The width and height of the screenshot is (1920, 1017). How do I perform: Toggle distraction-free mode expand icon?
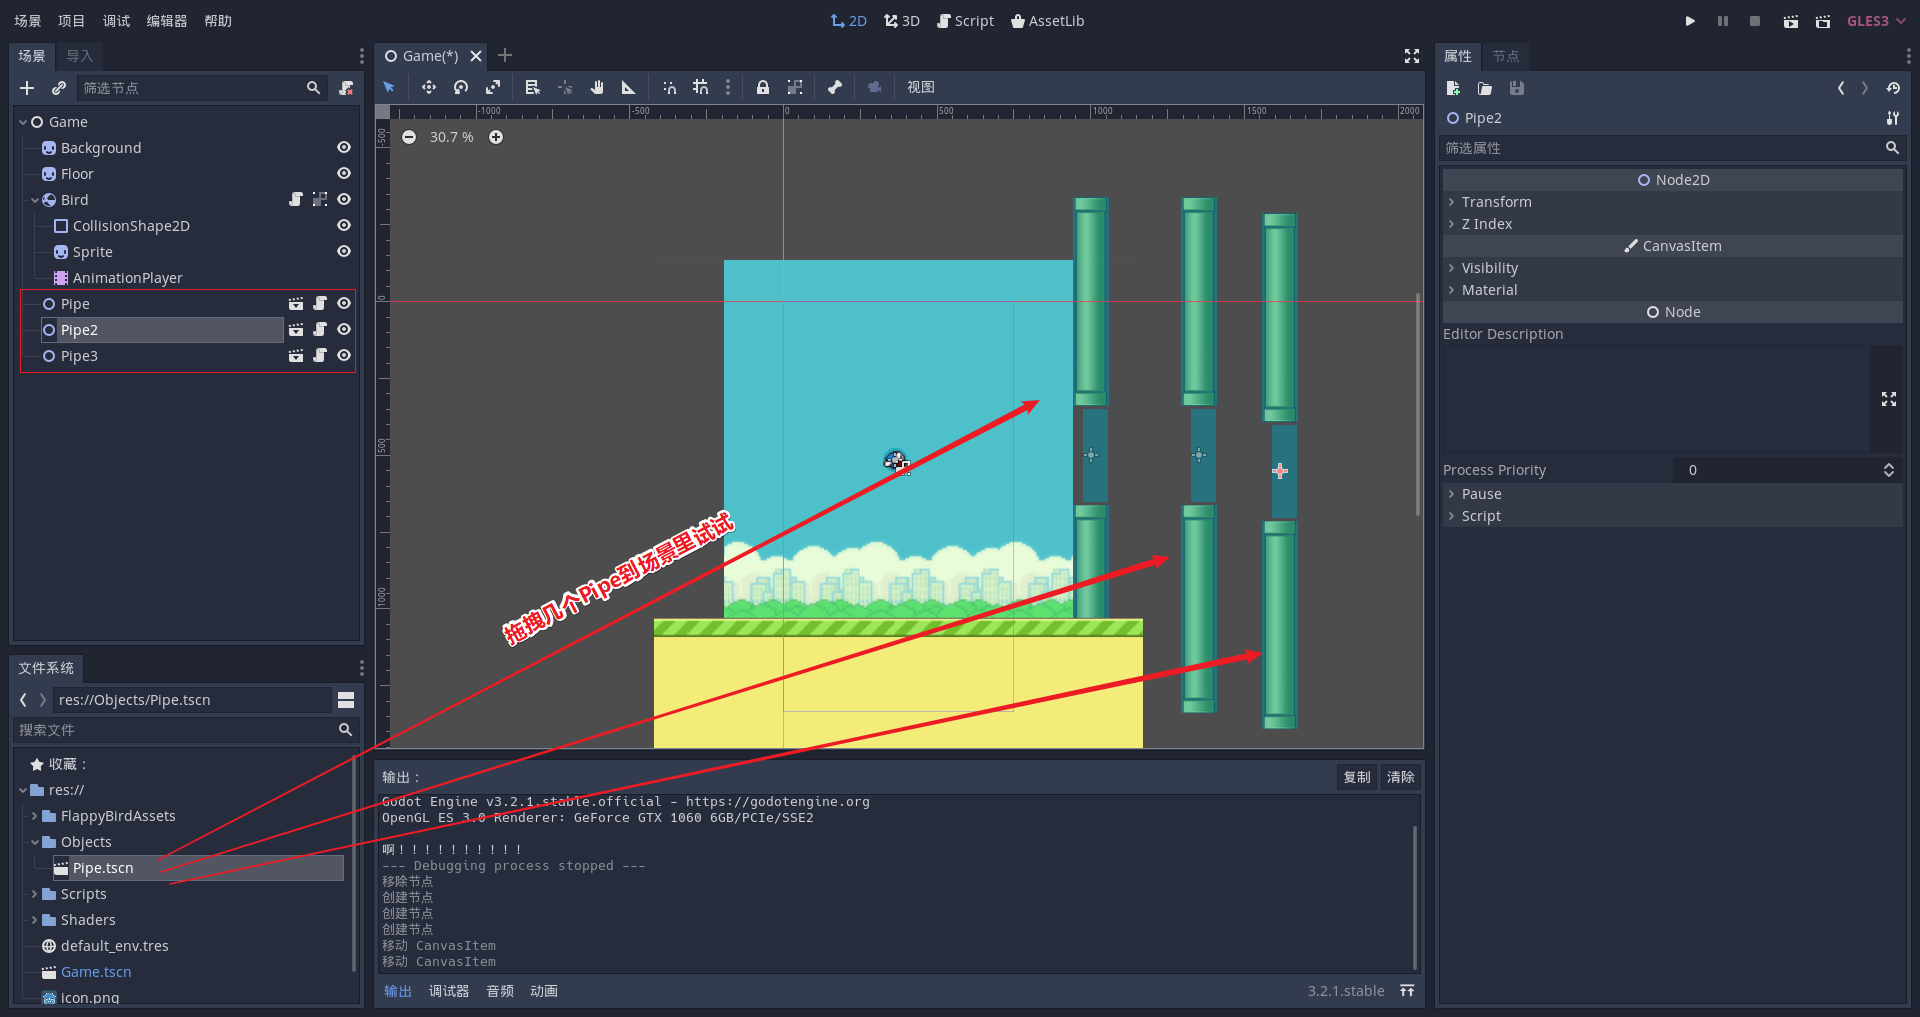click(1412, 56)
